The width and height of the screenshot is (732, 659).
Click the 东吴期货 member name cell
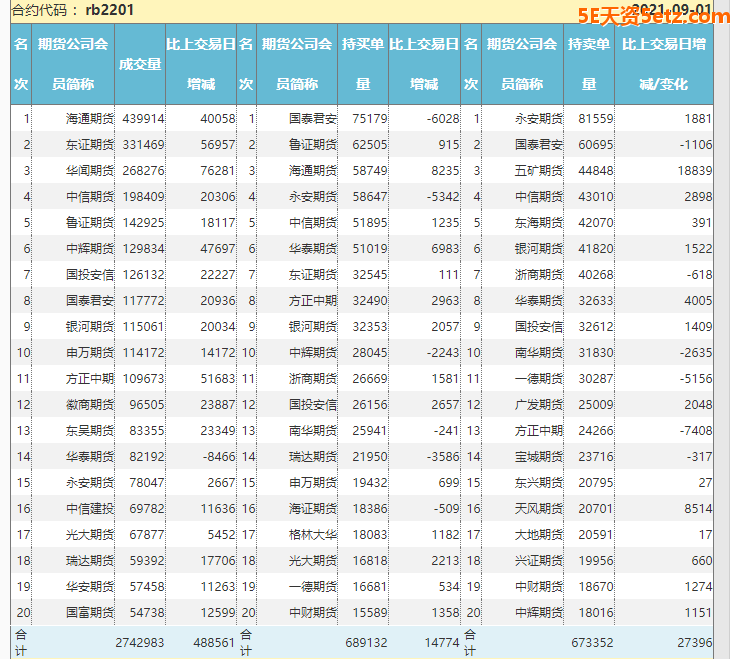pos(89,430)
